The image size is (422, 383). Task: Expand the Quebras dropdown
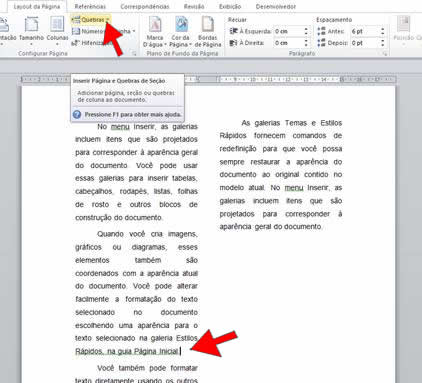click(x=91, y=20)
